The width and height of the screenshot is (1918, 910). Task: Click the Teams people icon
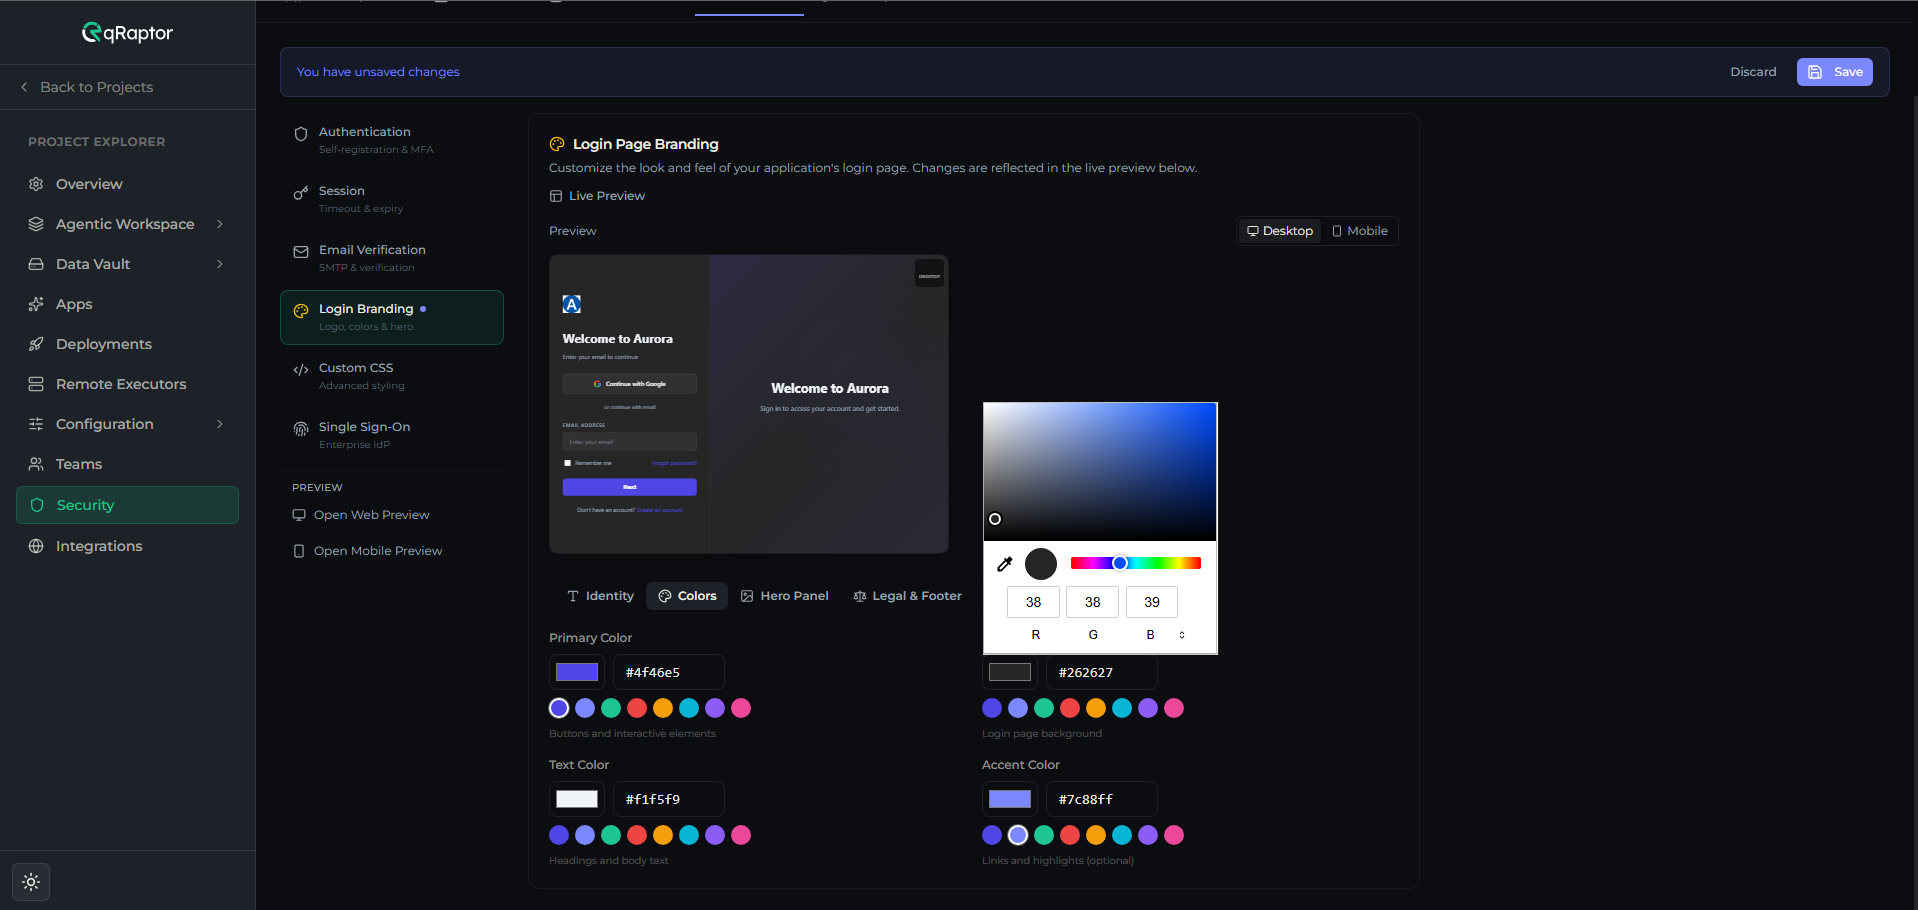36,464
